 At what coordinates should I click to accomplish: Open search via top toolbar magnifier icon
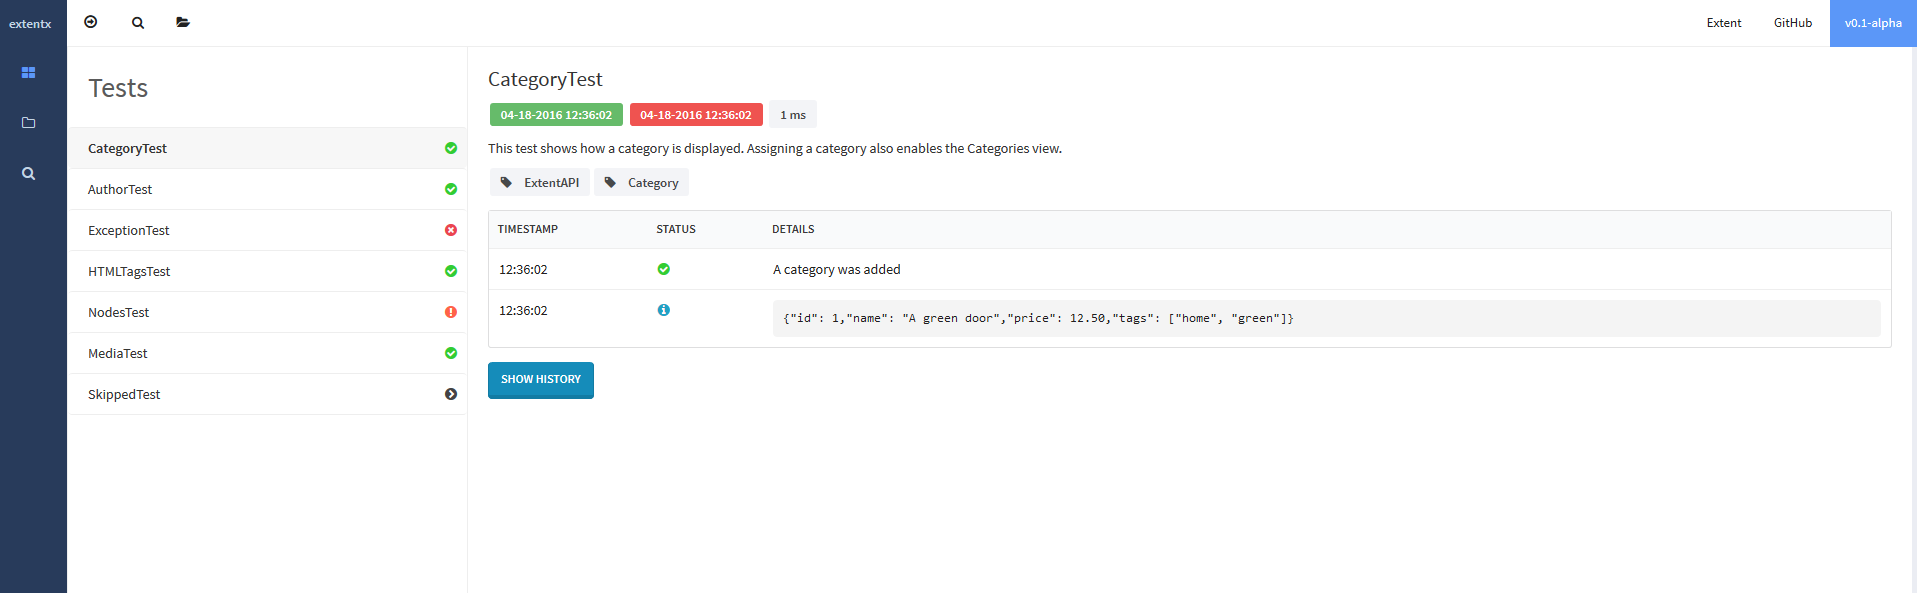tap(138, 22)
